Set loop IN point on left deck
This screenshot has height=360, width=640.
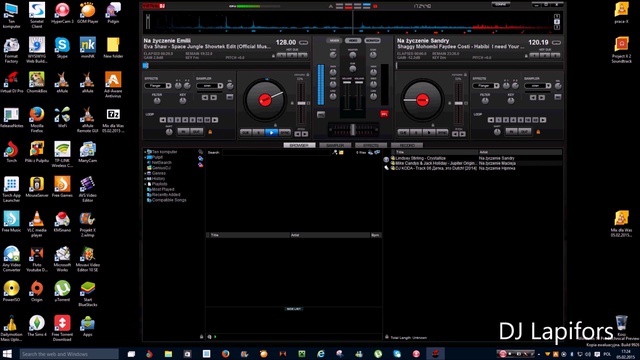(184, 131)
